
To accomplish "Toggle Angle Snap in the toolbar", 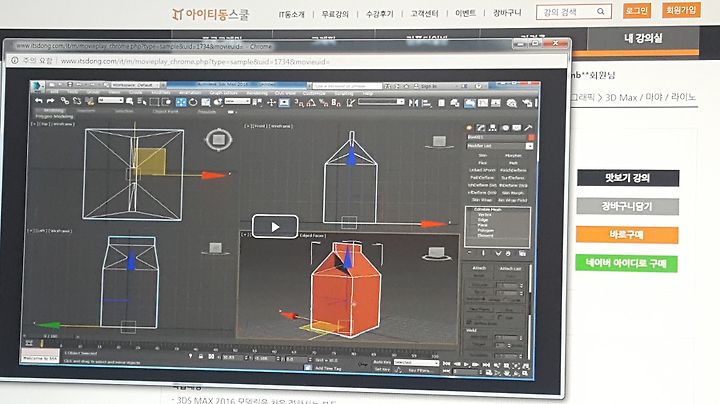I will click(x=311, y=103).
